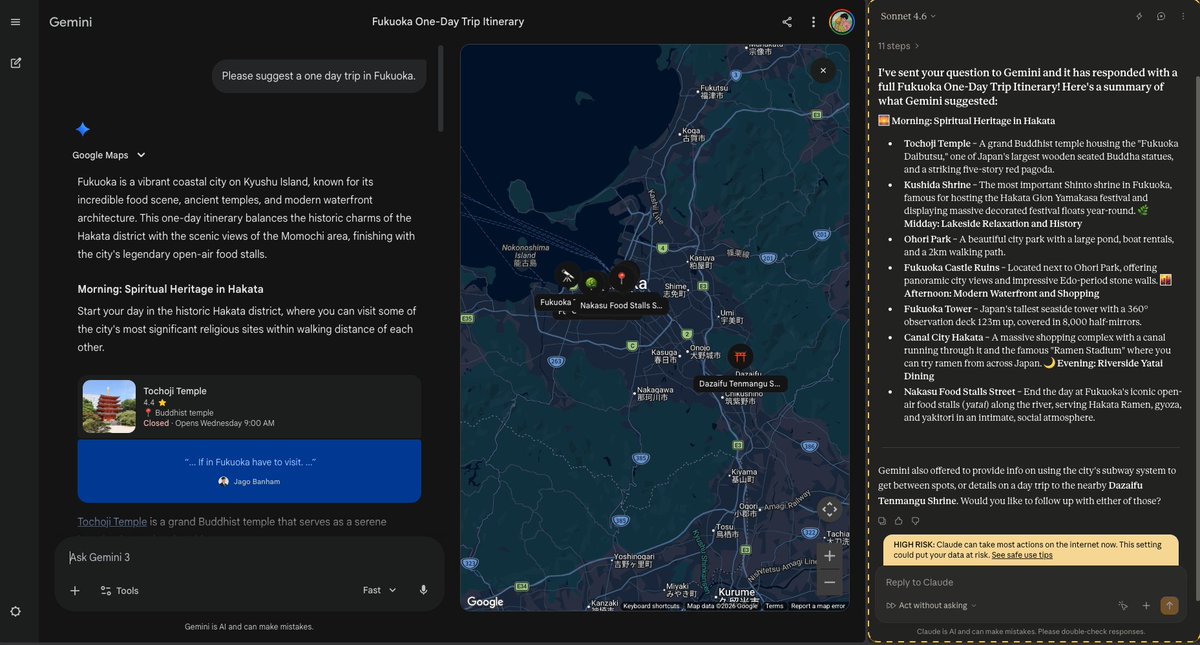
Task: Click Report a map error link
Action: [x=818, y=606]
